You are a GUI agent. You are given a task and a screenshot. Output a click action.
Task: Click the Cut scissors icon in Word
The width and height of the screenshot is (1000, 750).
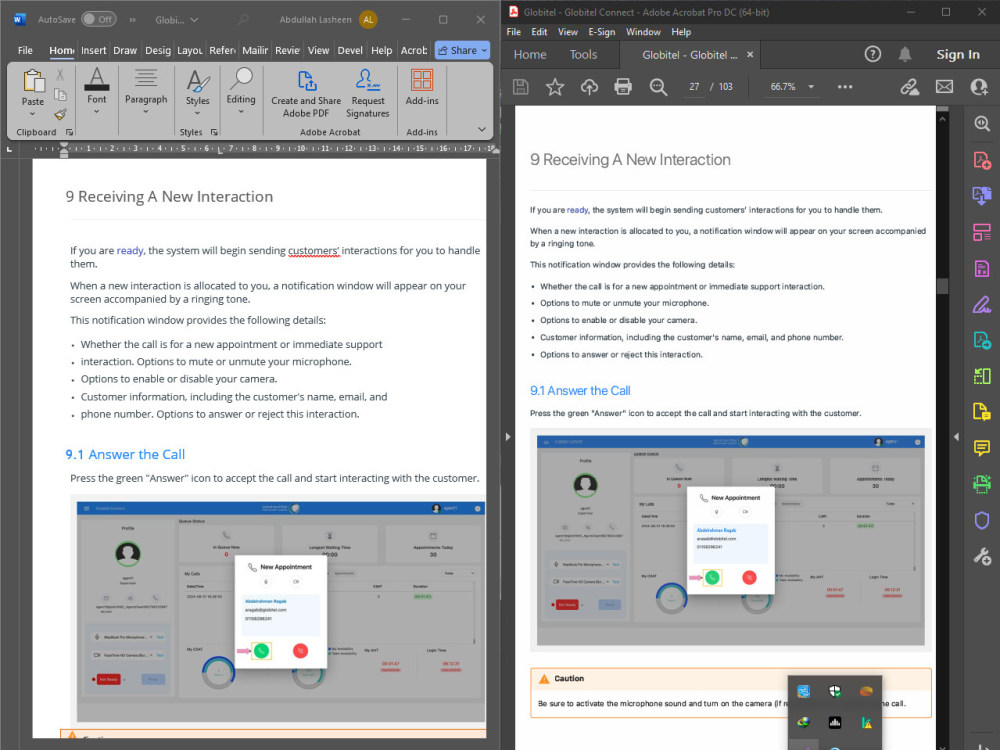pyautogui.click(x=60, y=75)
